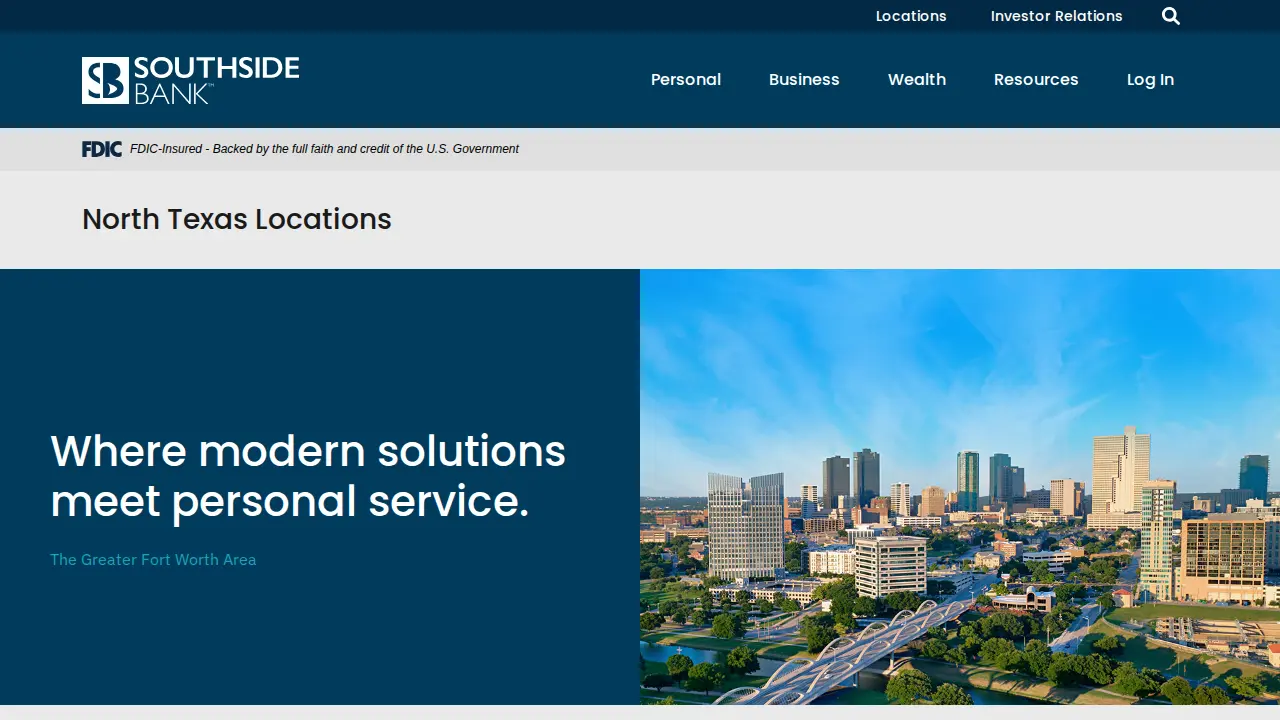The height and width of the screenshot is (720, 1280).
Task: Open Investor Relations link
Action: 1056,16
